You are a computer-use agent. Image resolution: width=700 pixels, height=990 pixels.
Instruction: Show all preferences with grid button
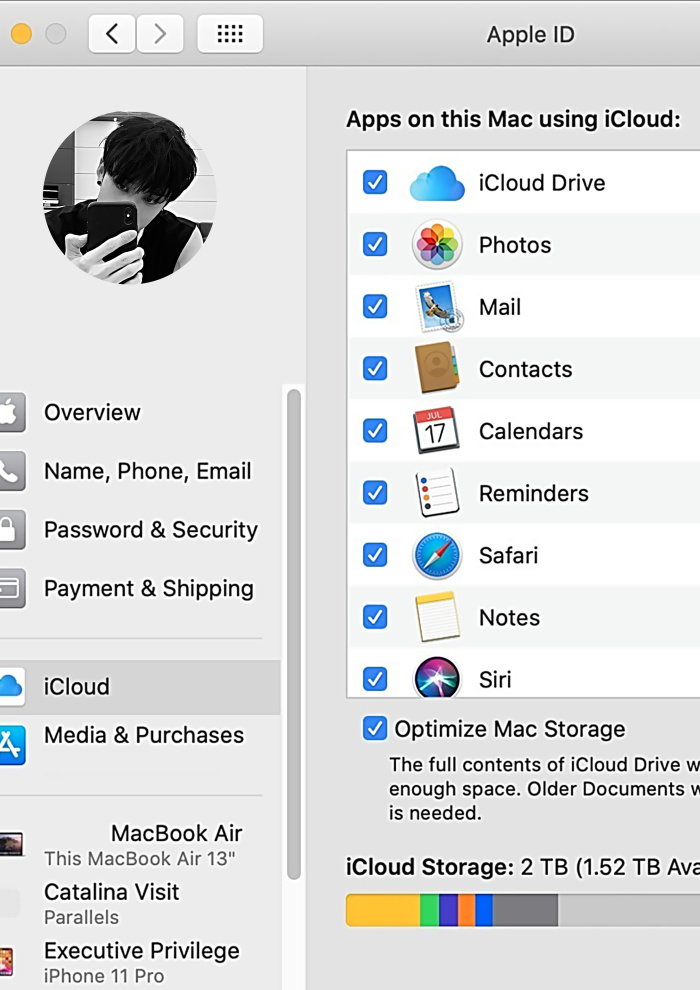point(230,33)
